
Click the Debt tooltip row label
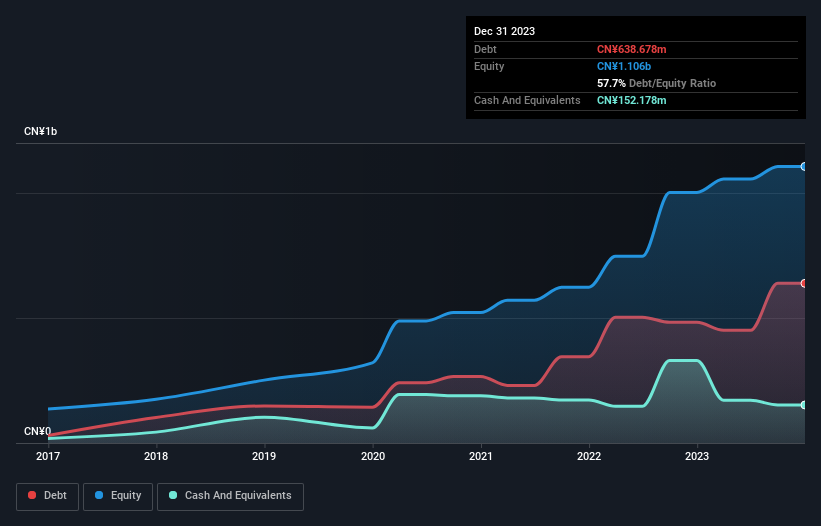click(x=485, y=49)
